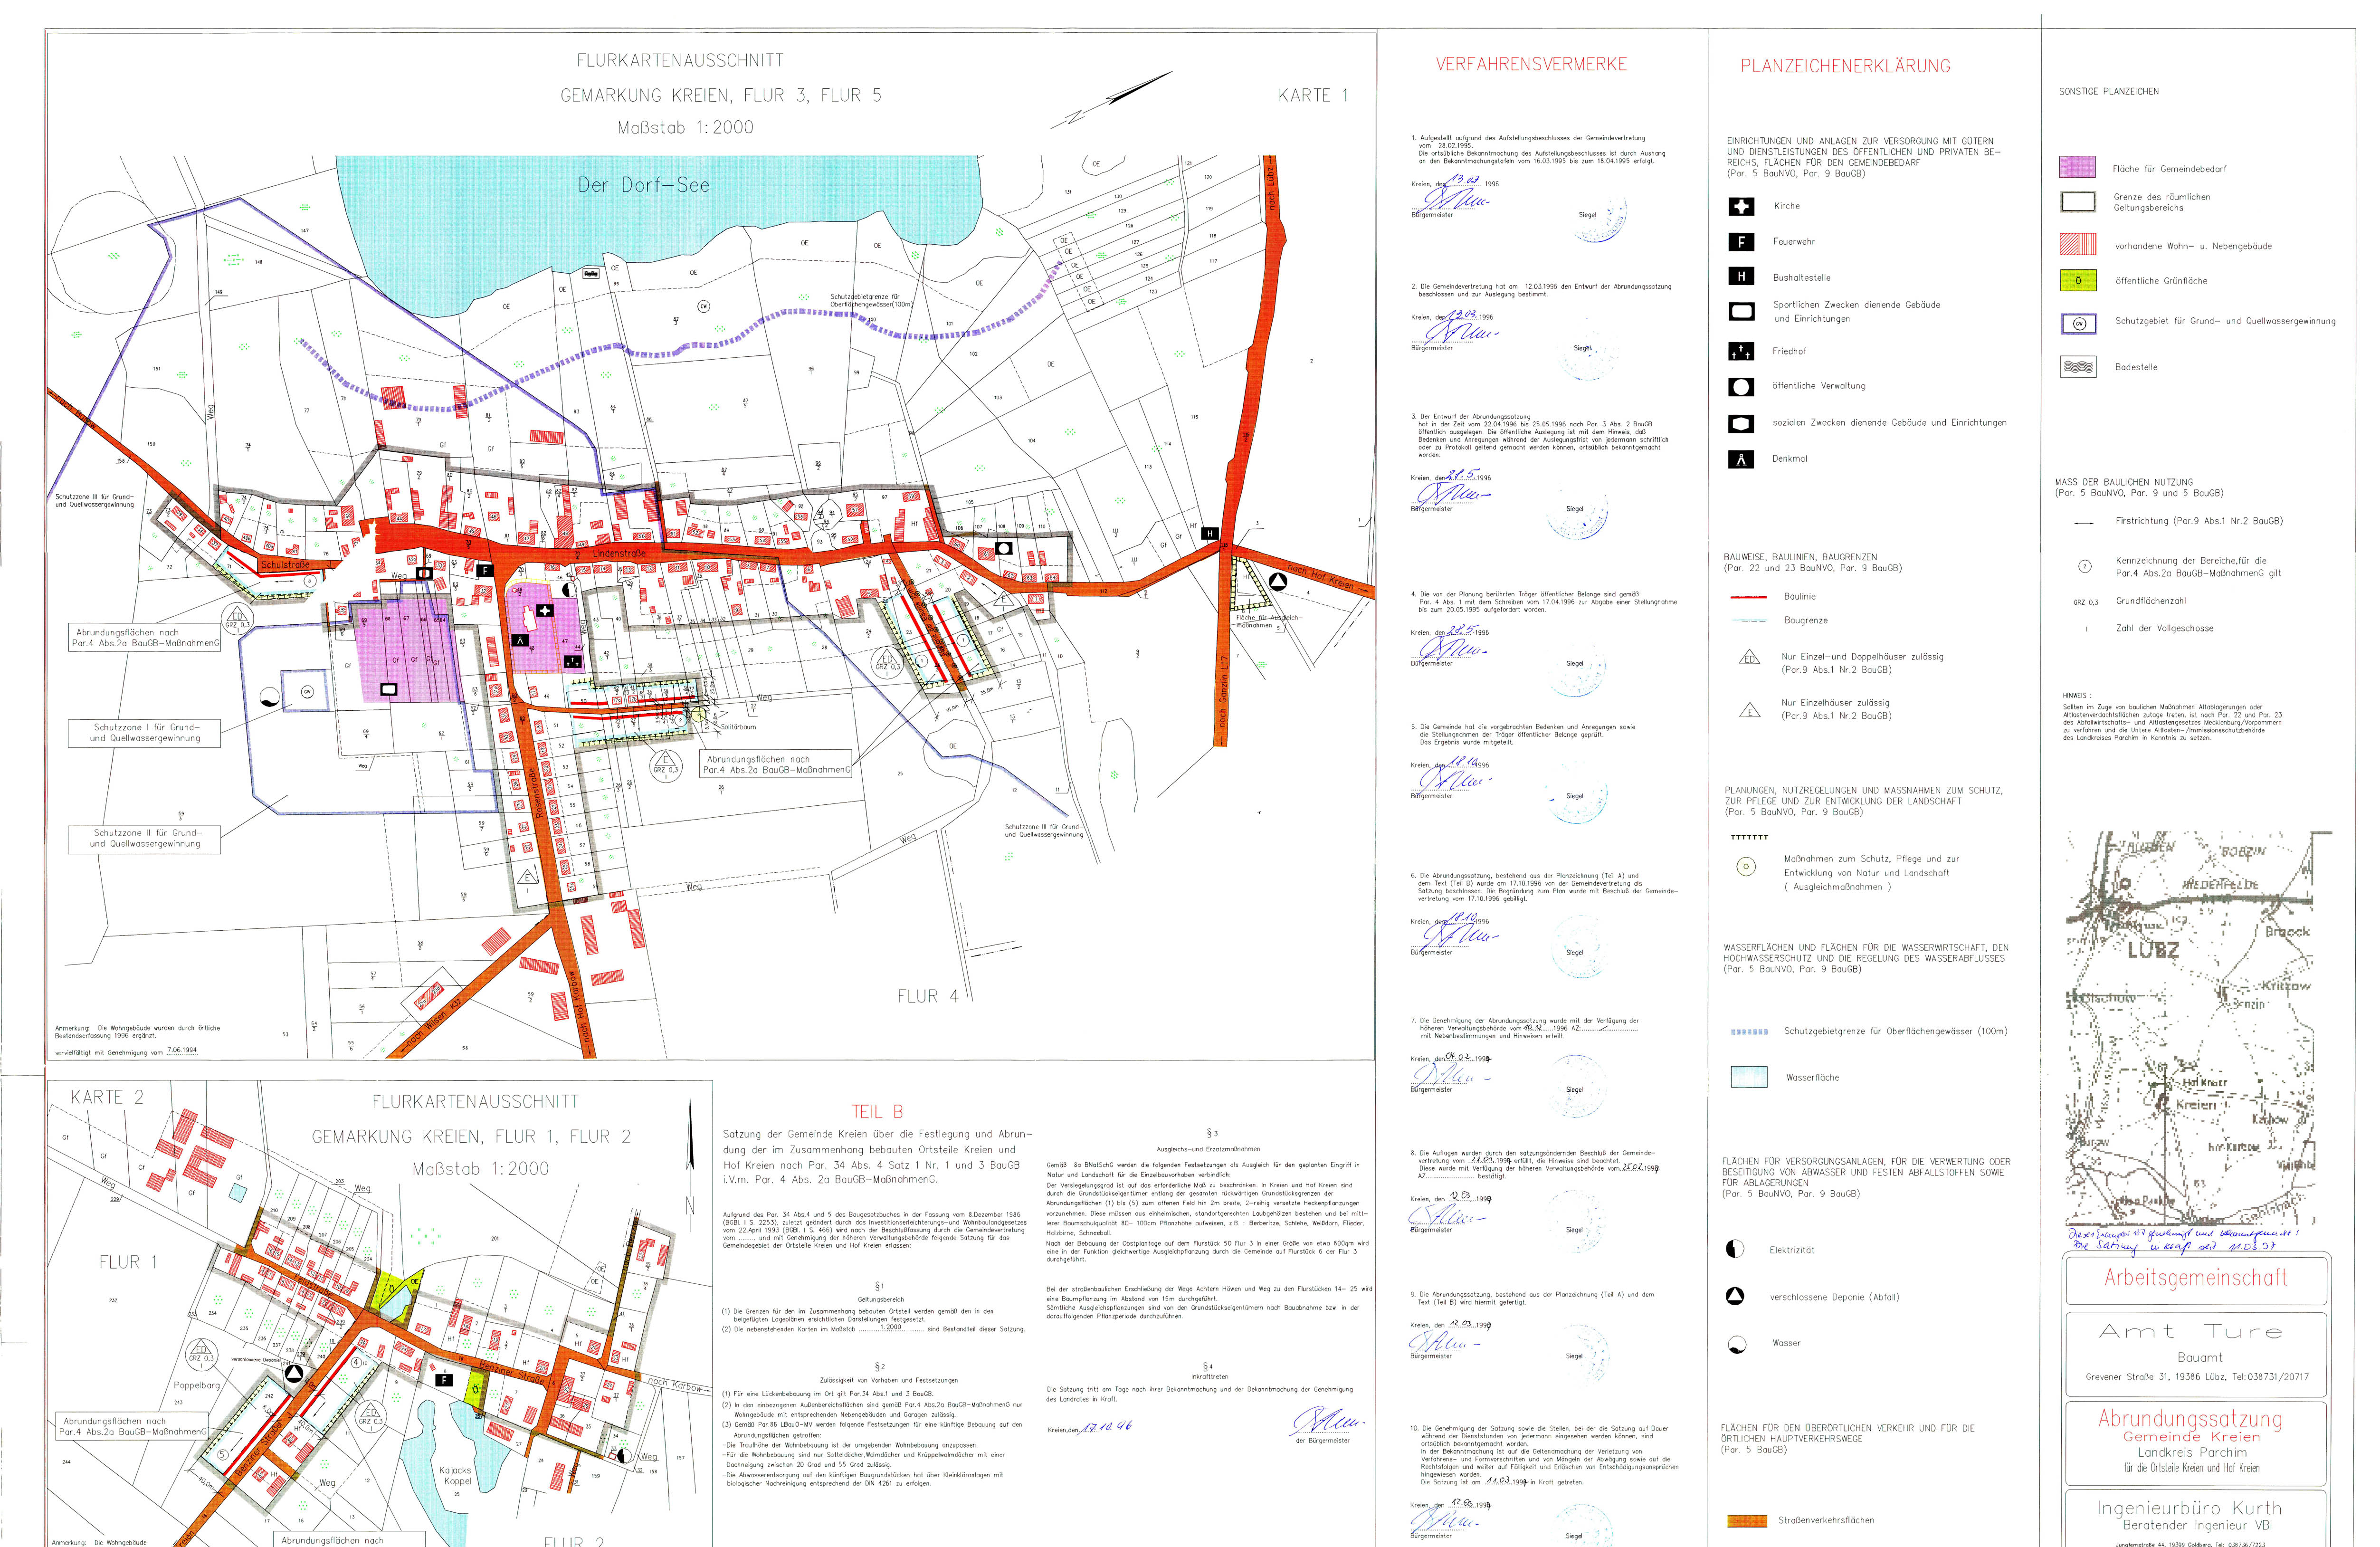
Task: Click the VERFAHRENSVERMERKE heading
Action: 1531,64
